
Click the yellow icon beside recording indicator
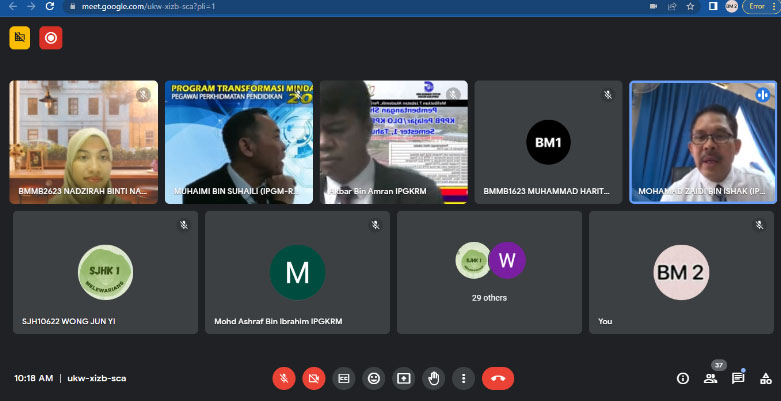coord(20,38)
